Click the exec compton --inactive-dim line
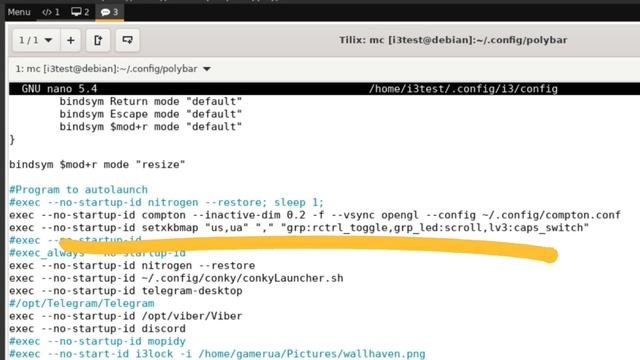640x360 pixels. (x=315, y=215)
